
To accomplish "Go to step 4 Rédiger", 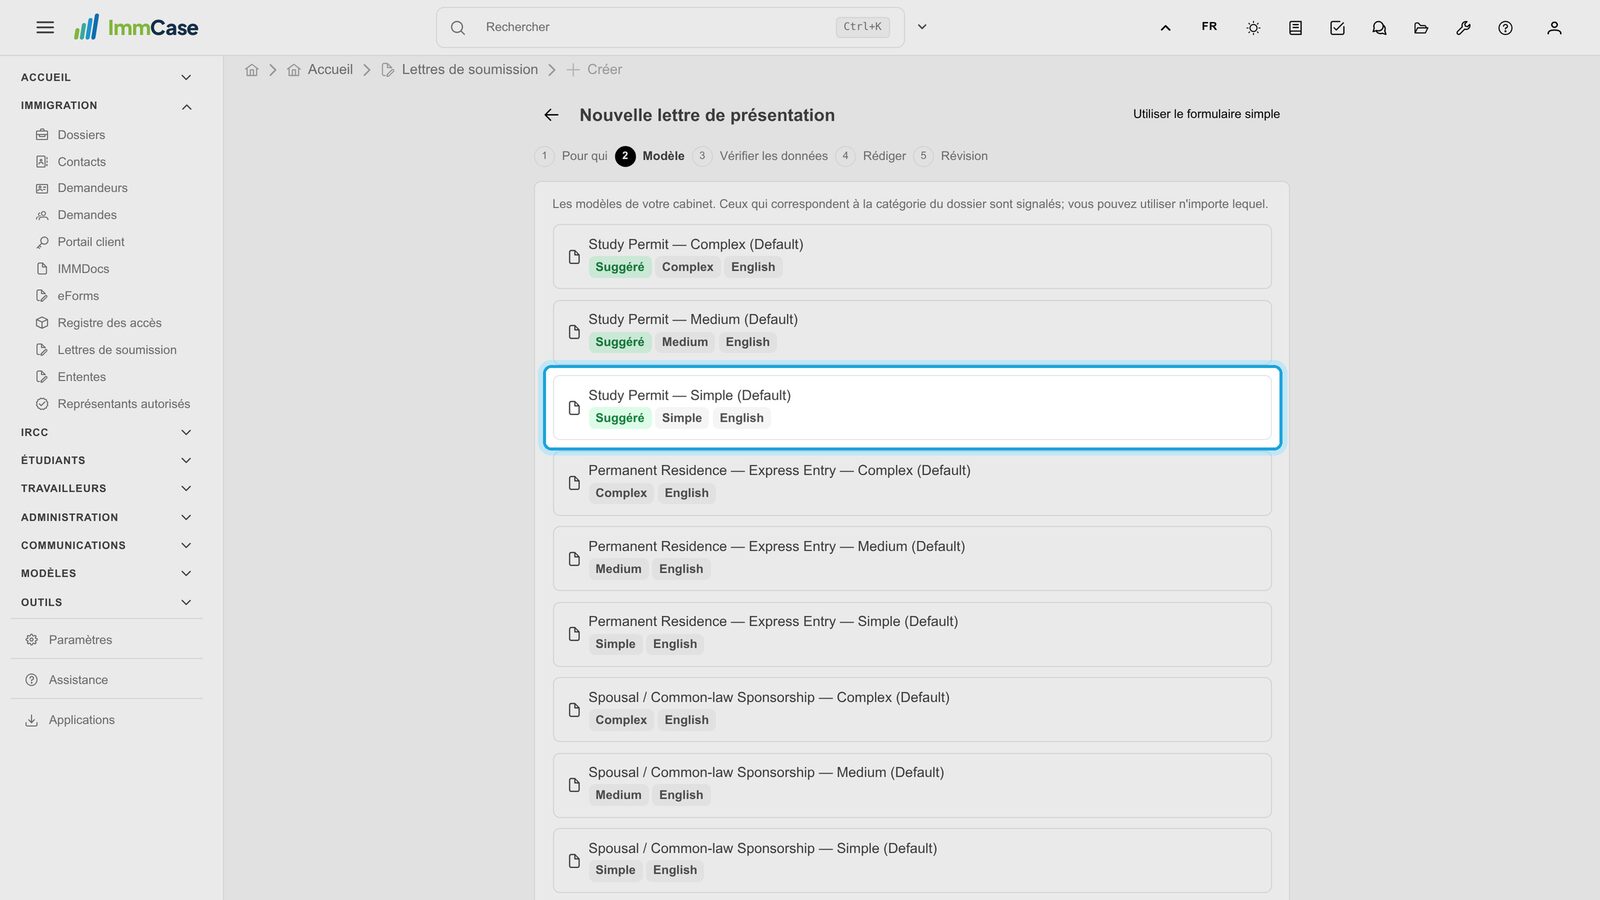I will (x=871, y=156).
